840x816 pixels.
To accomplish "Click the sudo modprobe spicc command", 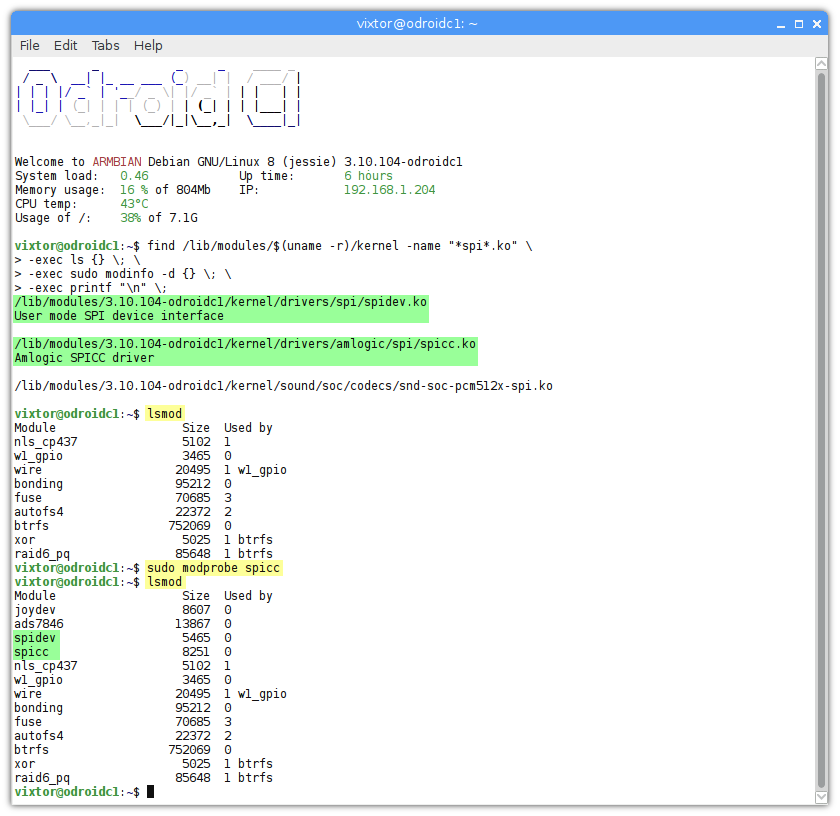I will (x=213, y=567).
